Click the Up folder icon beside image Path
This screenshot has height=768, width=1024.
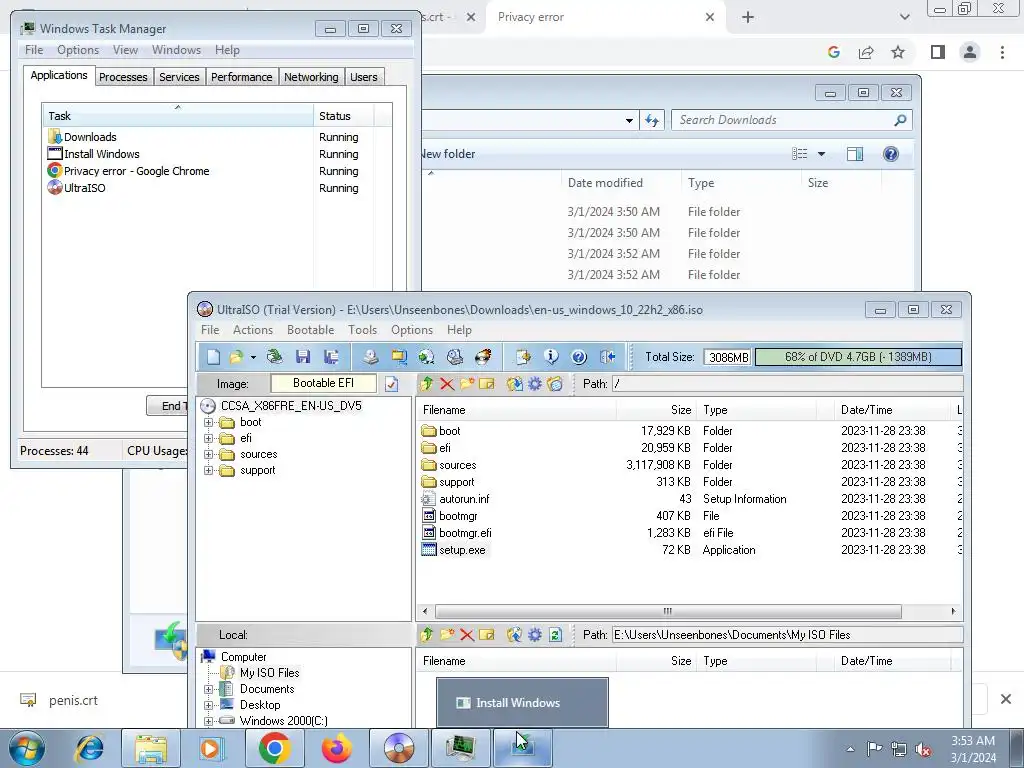point(427,384)
